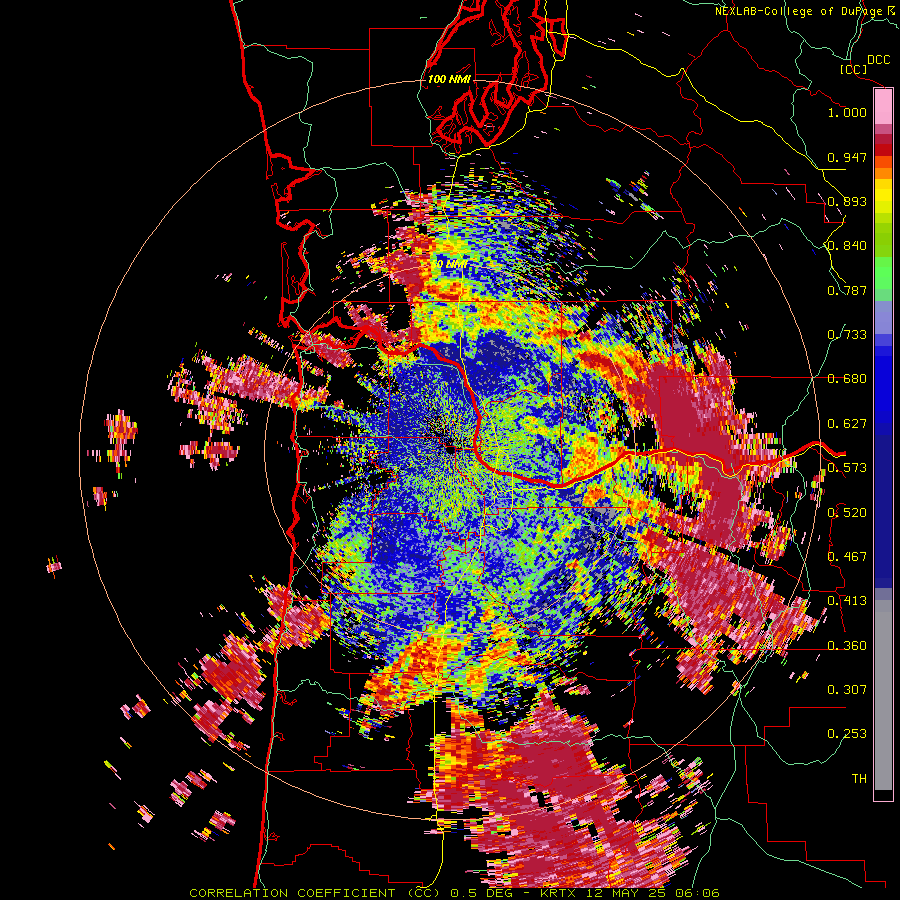The width and height of the screenshot is (900, 900).
Task: Click the 0.307 scale value
Action: point(847,690)
